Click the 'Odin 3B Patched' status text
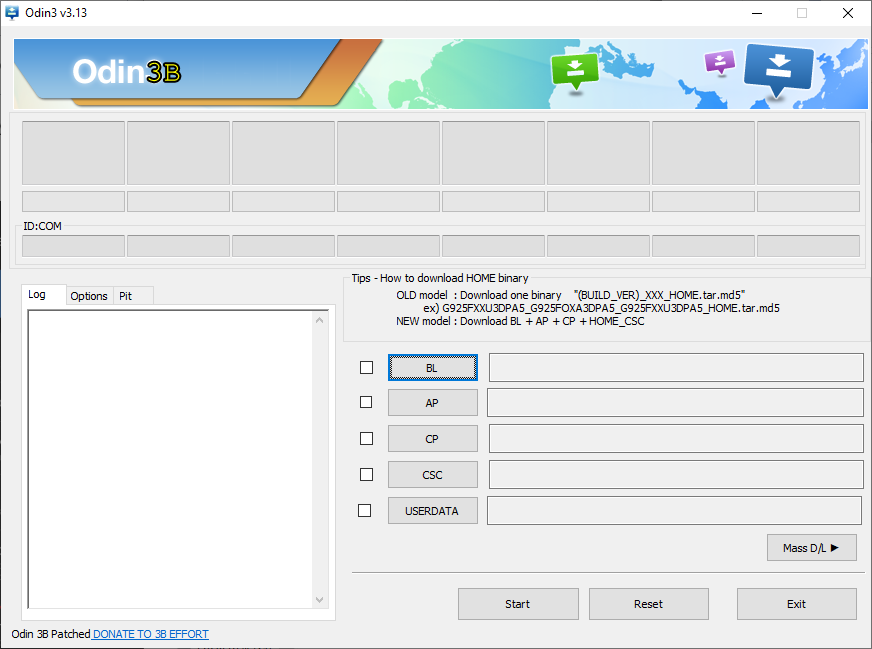This screenshot has width=872, height=649. coord(51,634)
